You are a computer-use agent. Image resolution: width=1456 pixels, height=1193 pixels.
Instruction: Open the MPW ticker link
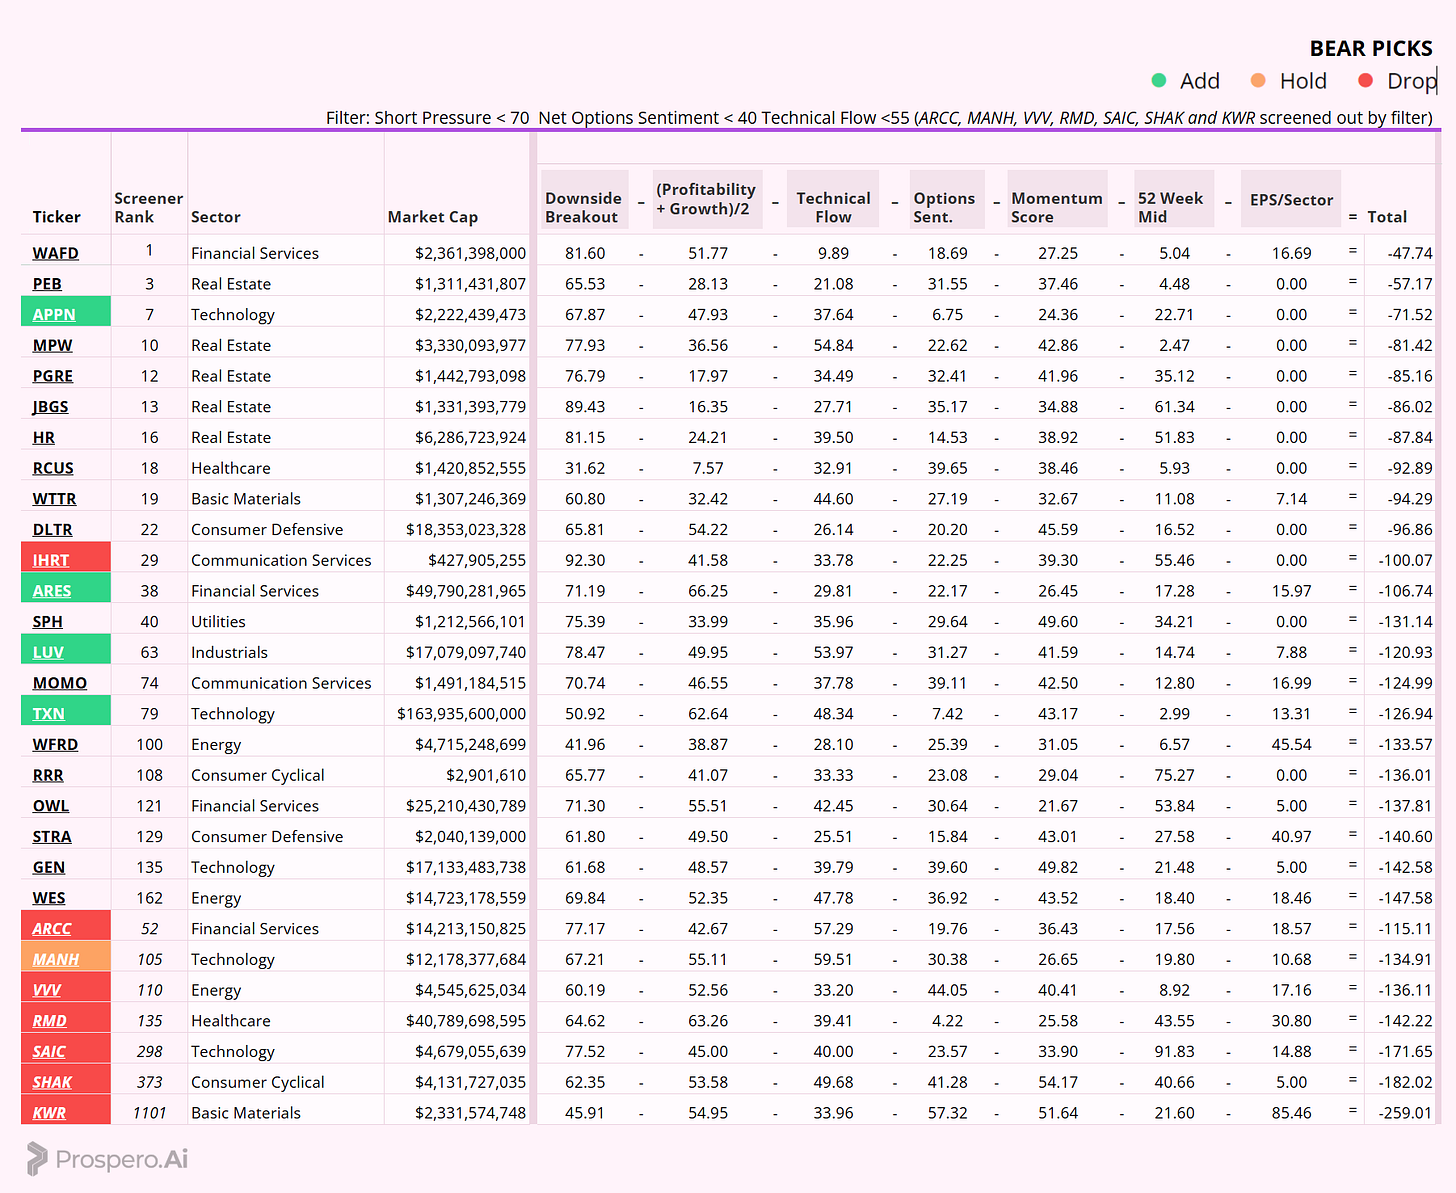click(x=52, y=345)
